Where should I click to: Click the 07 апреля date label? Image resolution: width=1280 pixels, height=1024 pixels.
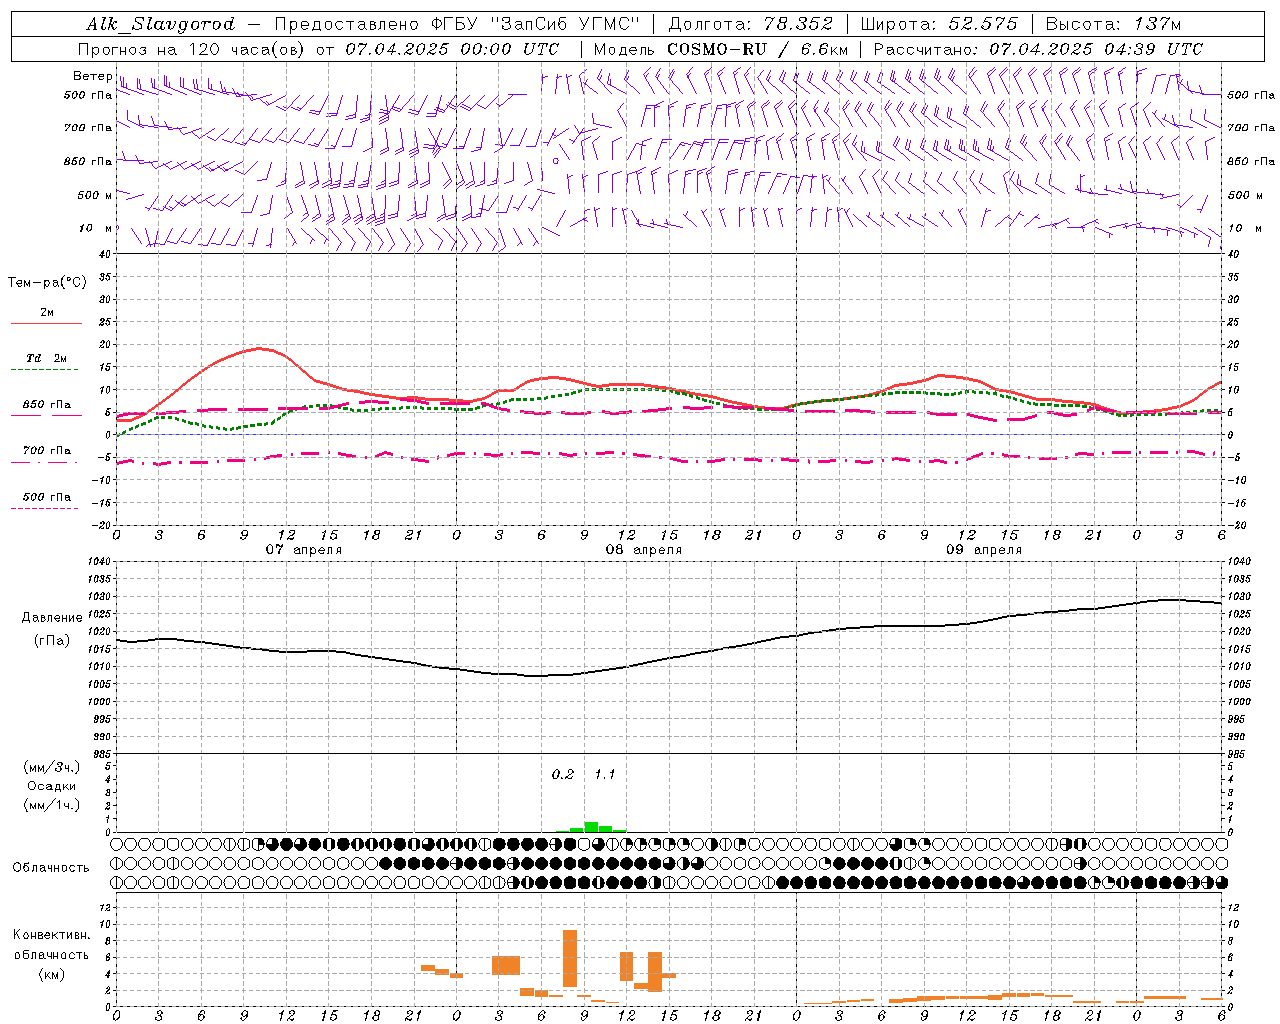[303, 550]
